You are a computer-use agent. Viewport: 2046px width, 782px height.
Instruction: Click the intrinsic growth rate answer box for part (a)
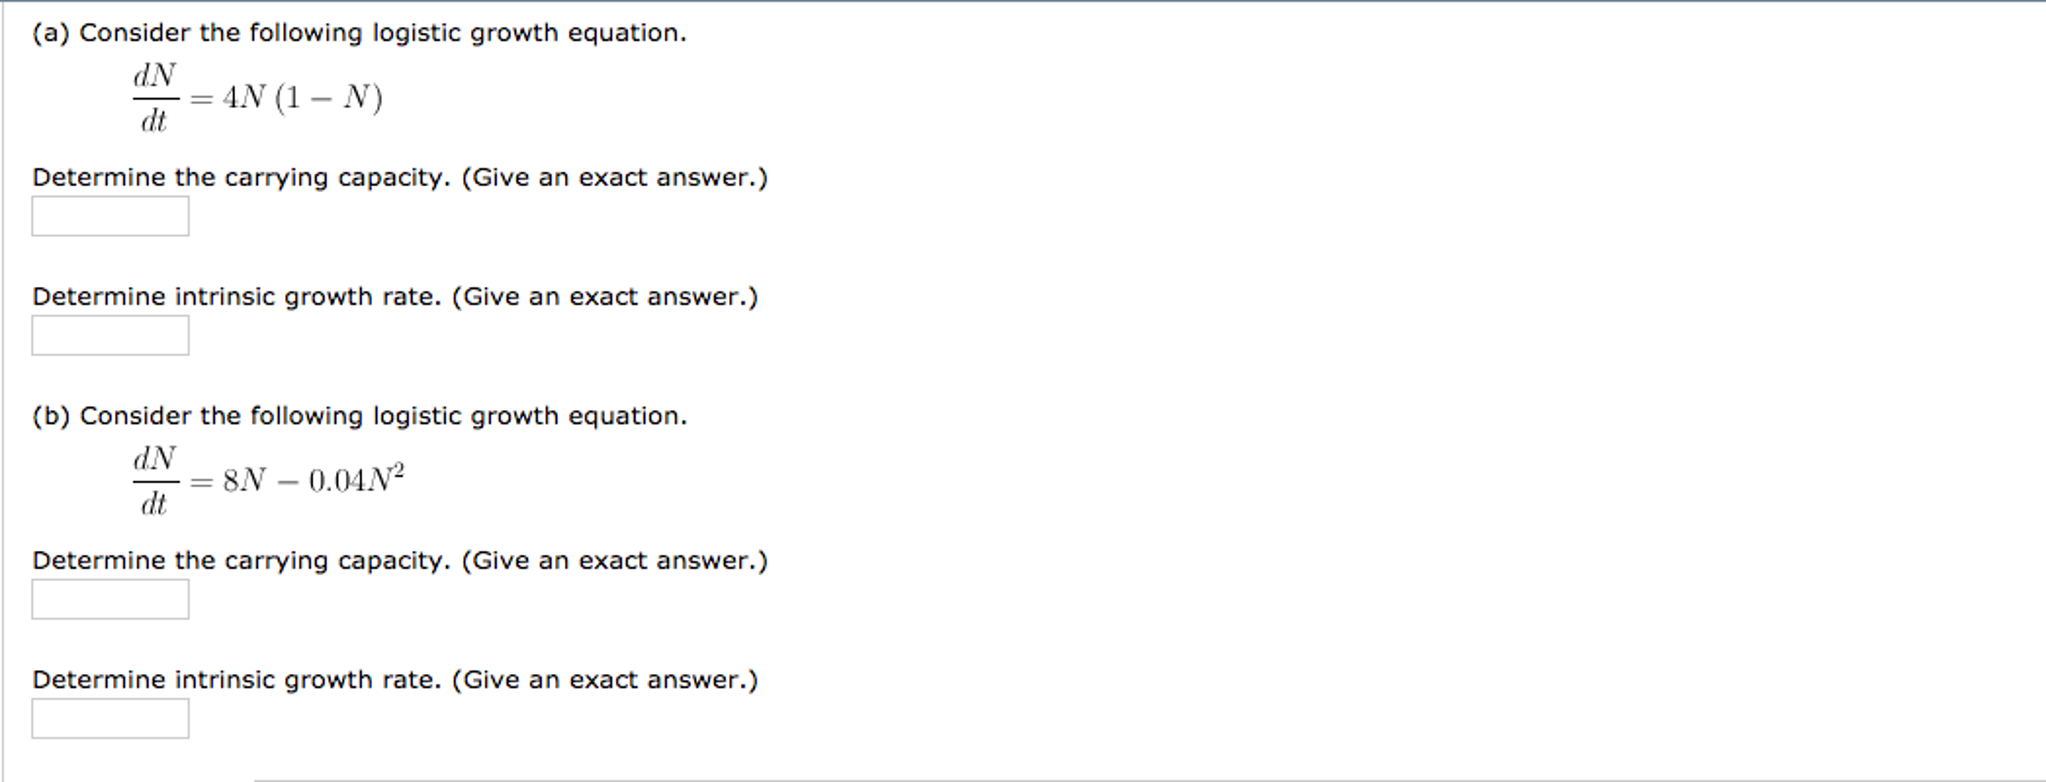point(110,335)
